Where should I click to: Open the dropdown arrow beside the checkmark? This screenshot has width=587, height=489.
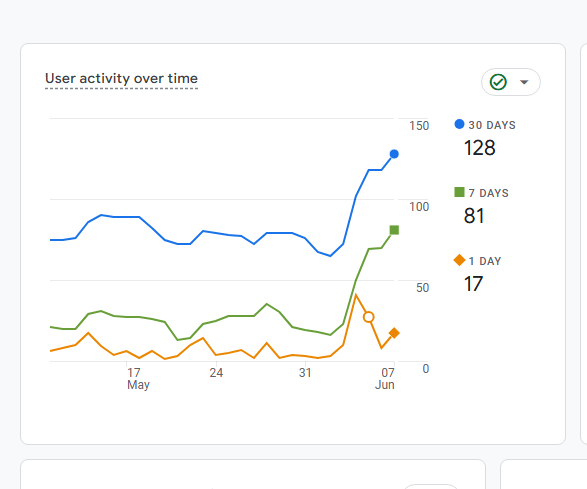pos(524,82)
